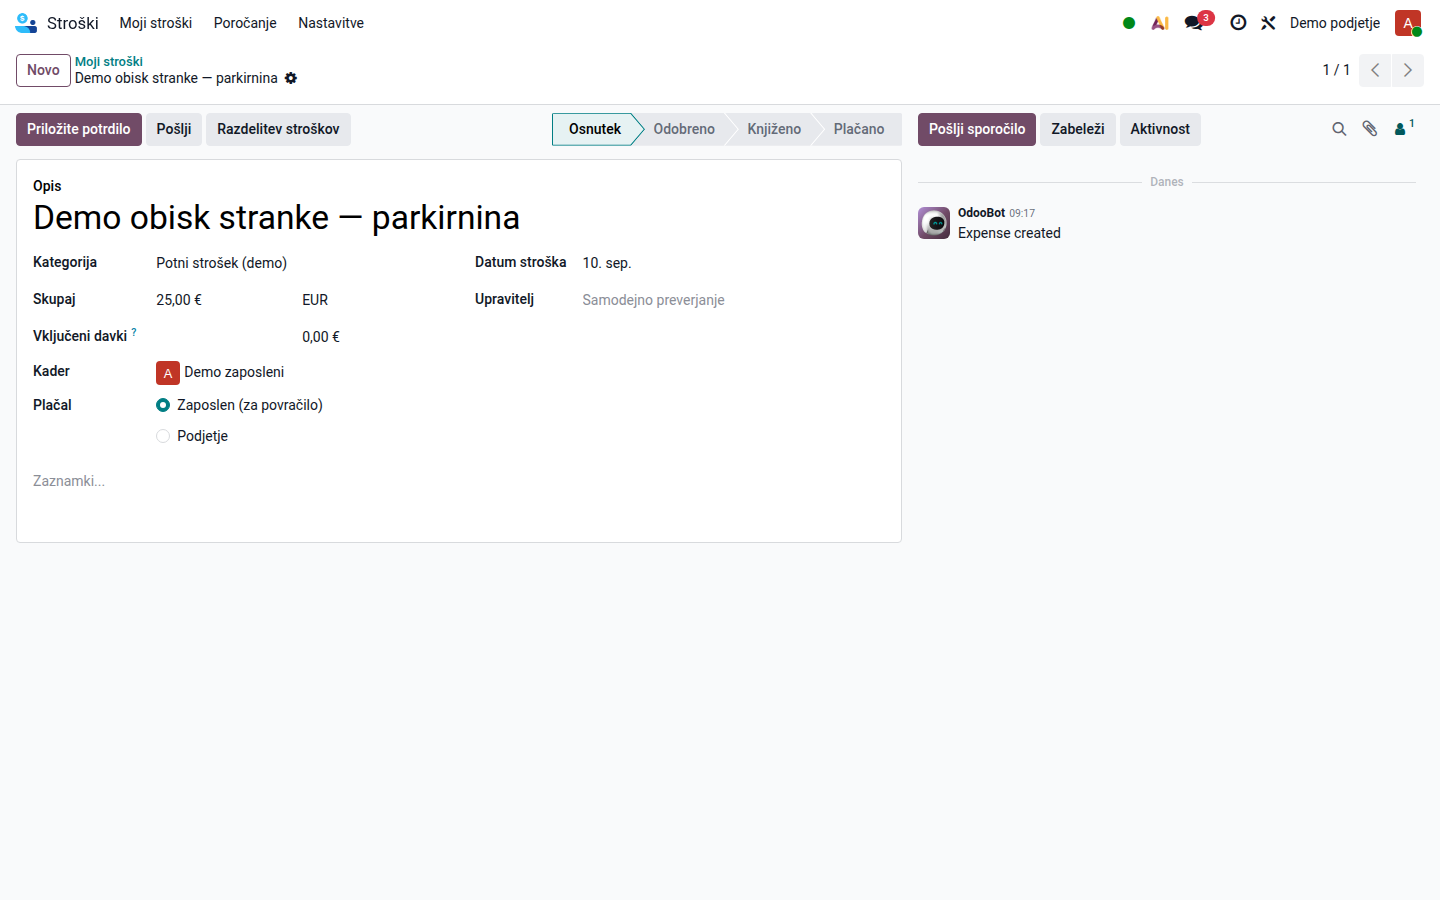Select the Odobreno status stage
The height and width of the screenshot is (900, 1440).
[684, 129]
